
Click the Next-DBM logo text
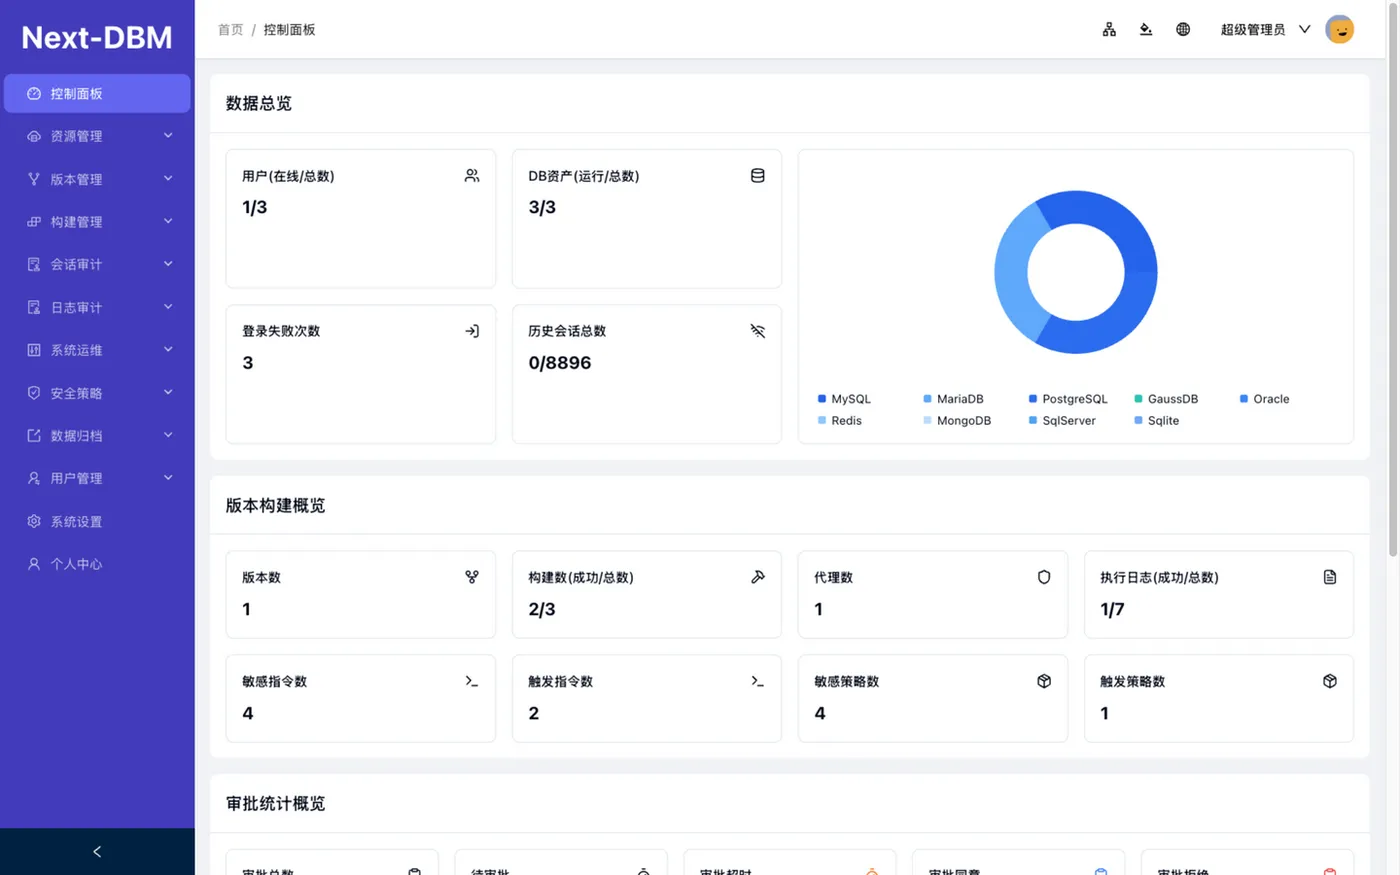97,37
